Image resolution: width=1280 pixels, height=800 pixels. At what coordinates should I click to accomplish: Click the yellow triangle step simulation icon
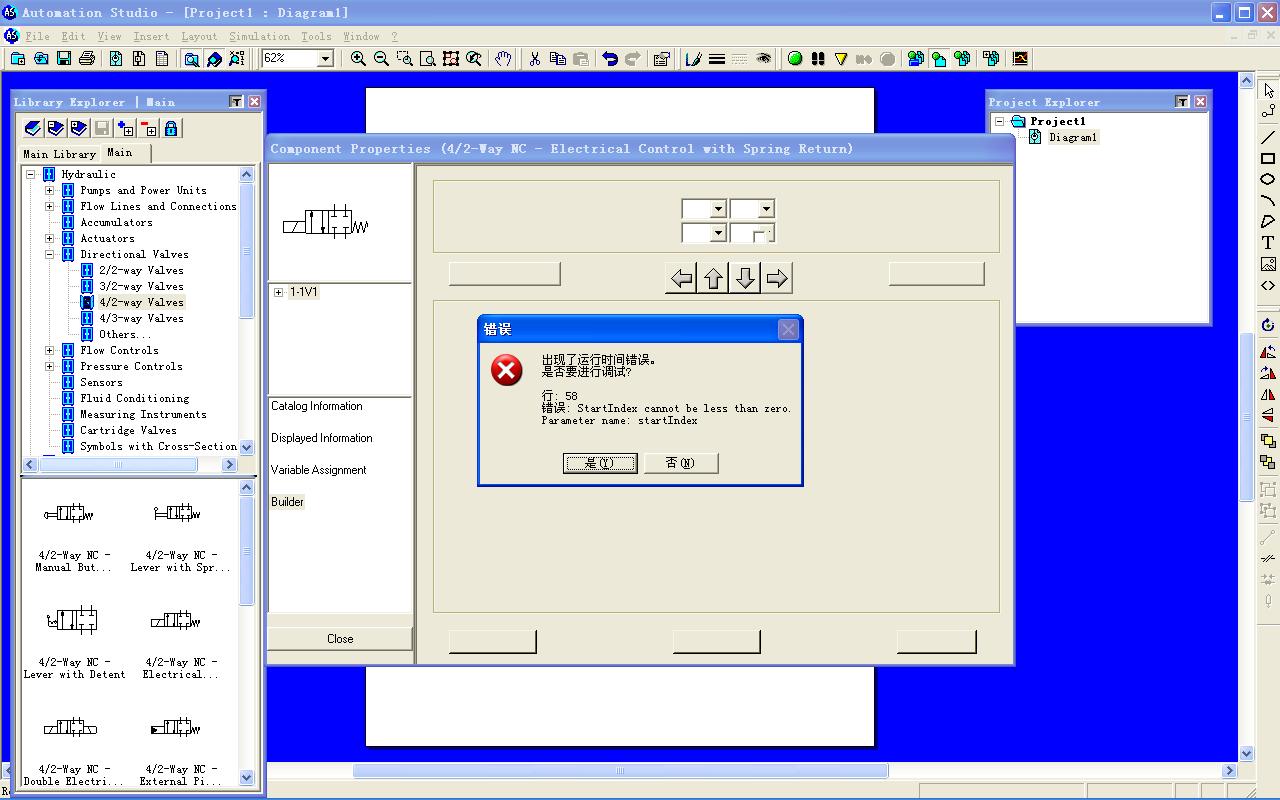(x=841, y=59)
